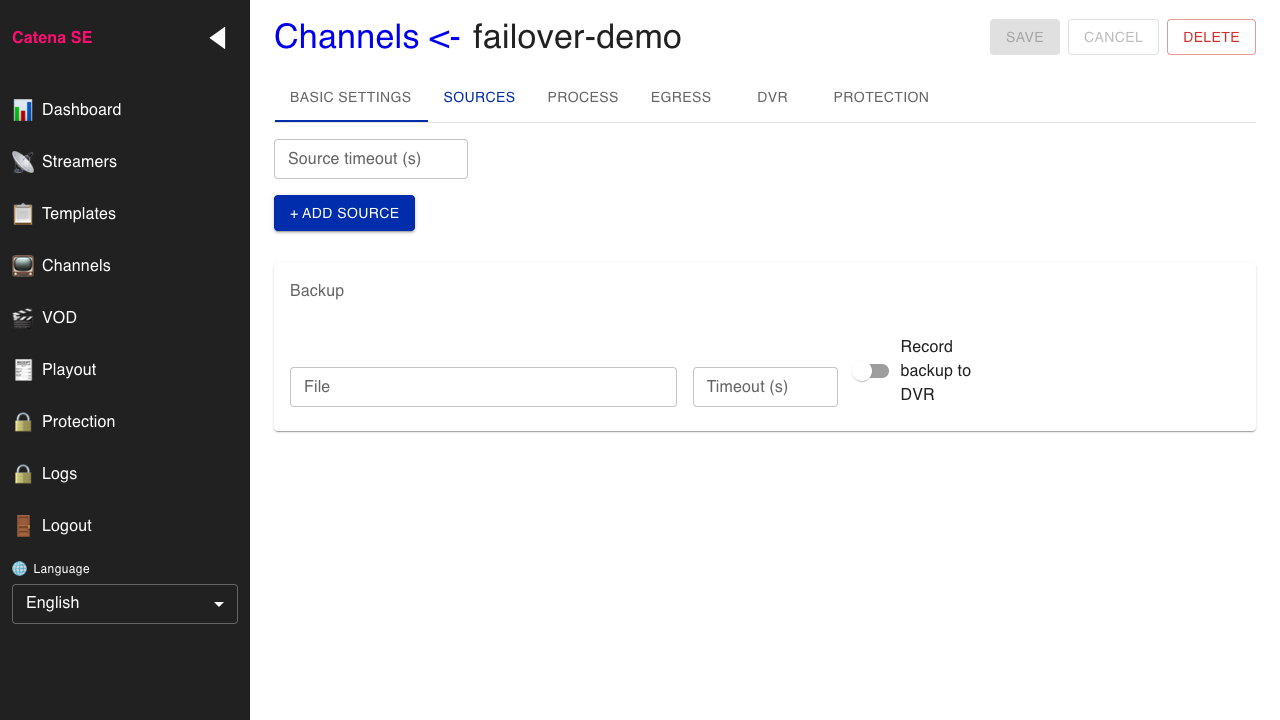Click the Logout door icon
Image resolution: width=1280 pixels, height=720 pixels.
coord(23,525)
